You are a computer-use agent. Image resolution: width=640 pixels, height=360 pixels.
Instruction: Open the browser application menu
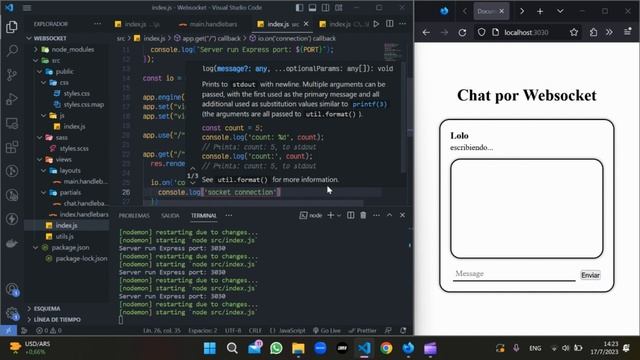[628, 32]
